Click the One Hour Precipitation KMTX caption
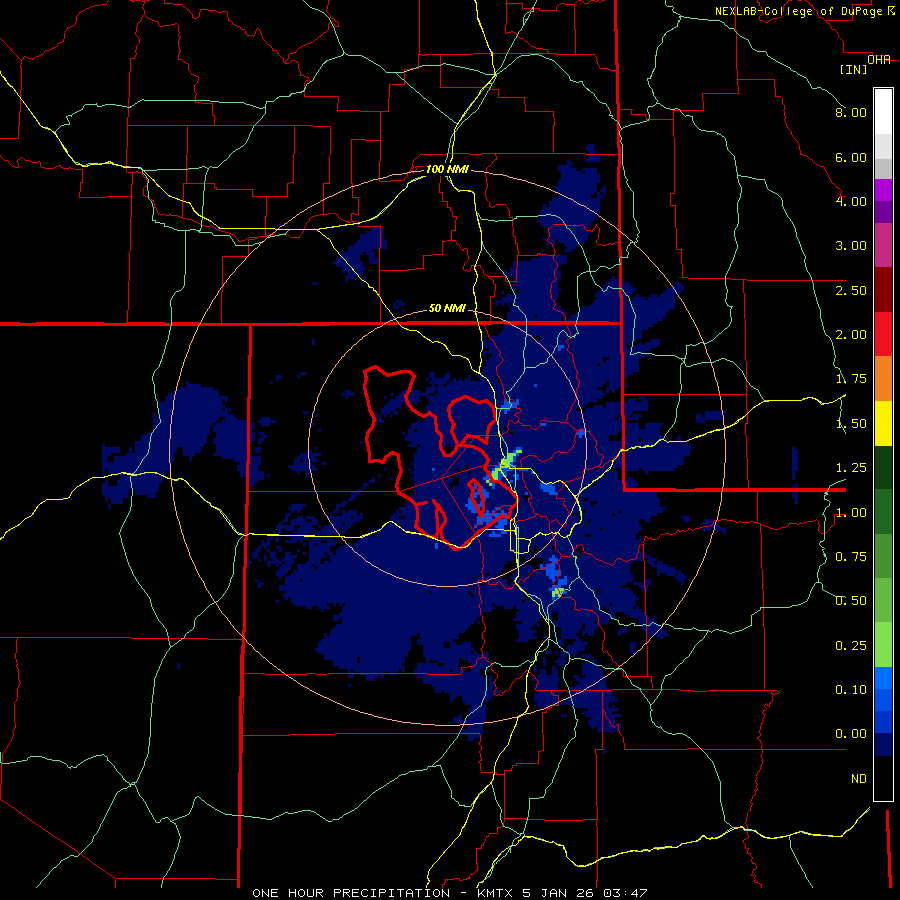Image resolution: width=900 pixels, height=900 pixels. (449, 893)
